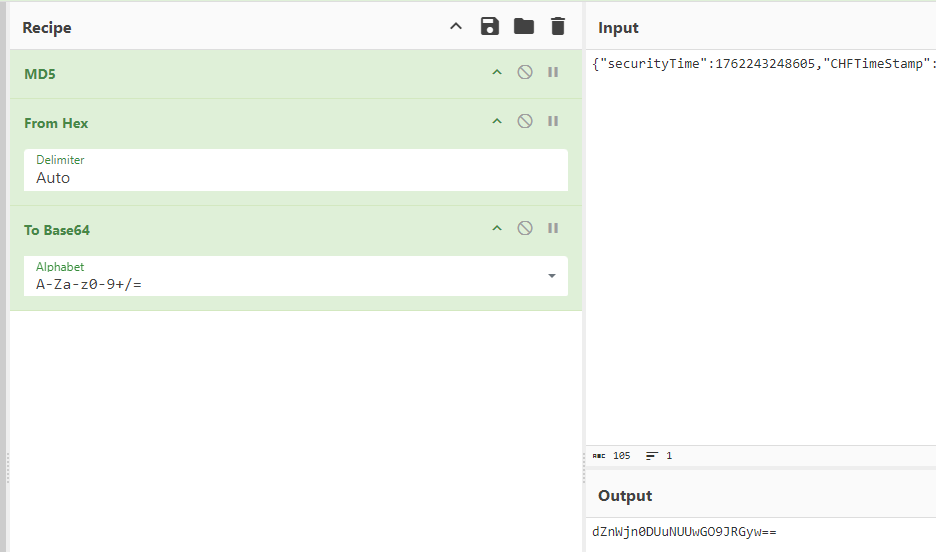This screenshot has height=552, width=936.
Task: Set breakpoint on MD5 operation
Action: pyautogui.click(x=552, y=72)
